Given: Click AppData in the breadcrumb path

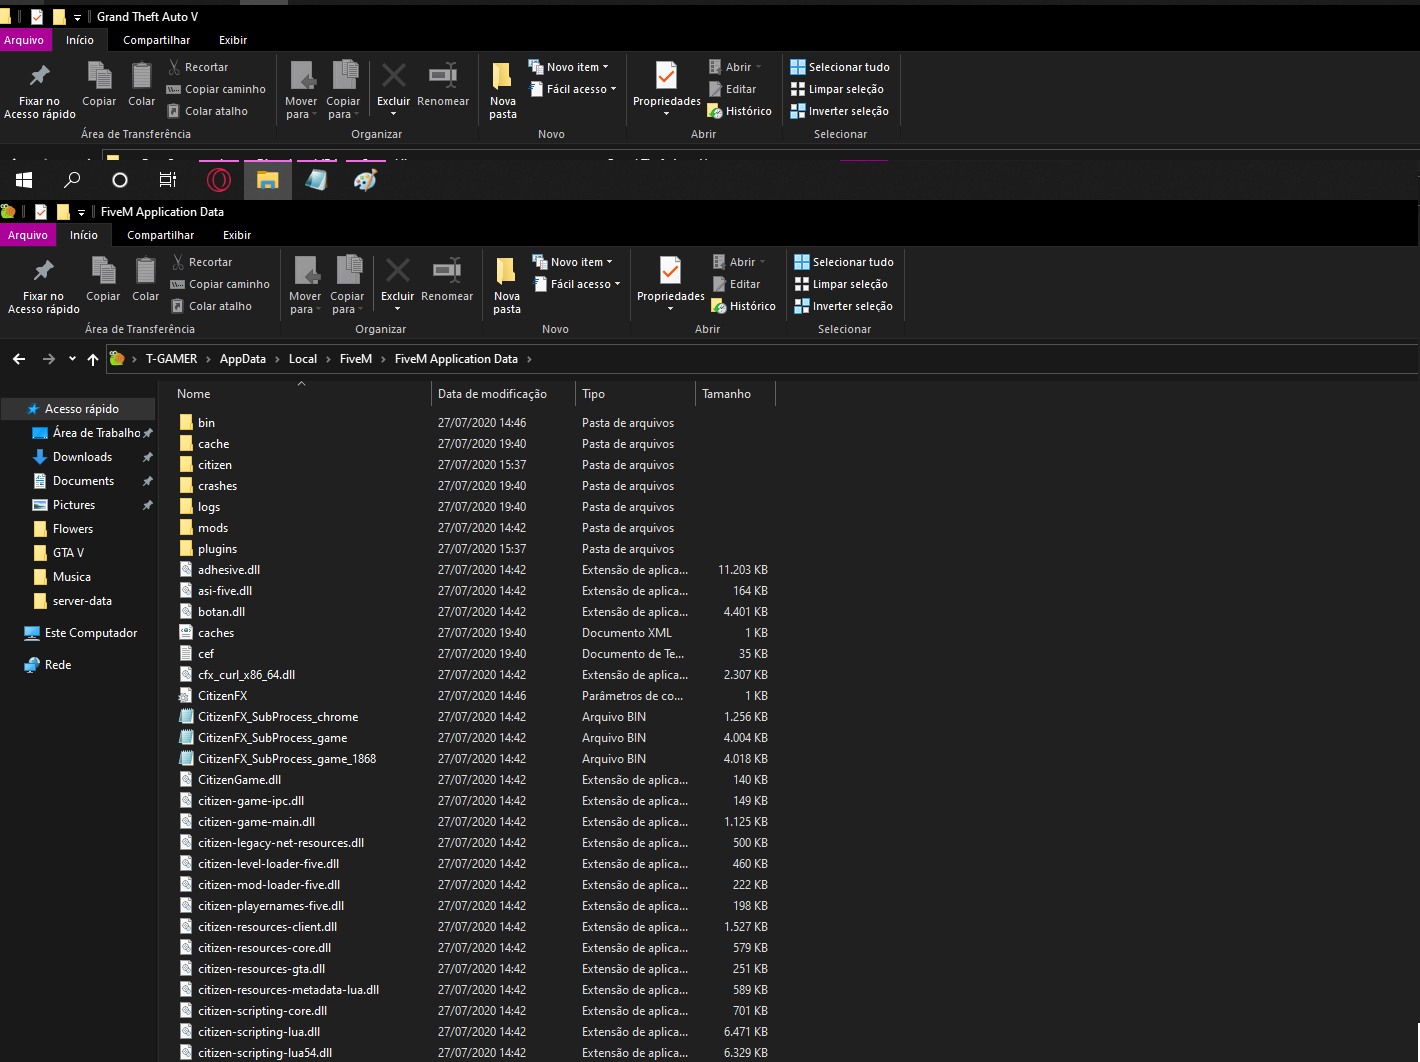Looking at the screenshot, I should (x=243, y=359).
